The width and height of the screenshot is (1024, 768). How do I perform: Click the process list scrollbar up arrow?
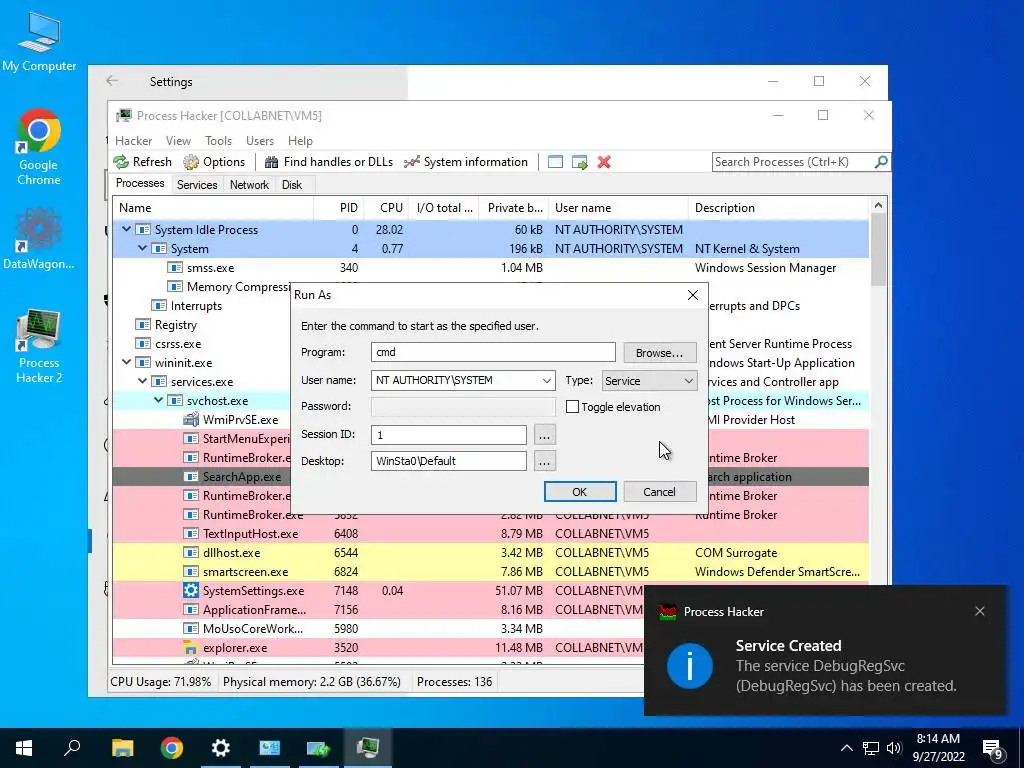(x=878, y=206)
